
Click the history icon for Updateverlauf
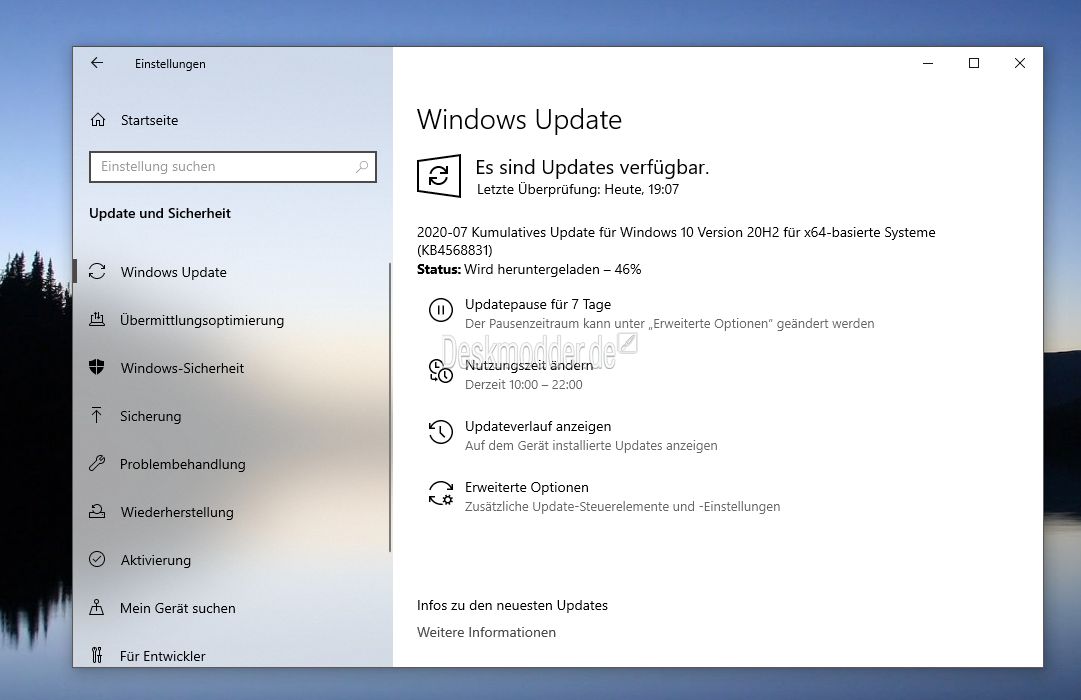(x=441, y=432)
